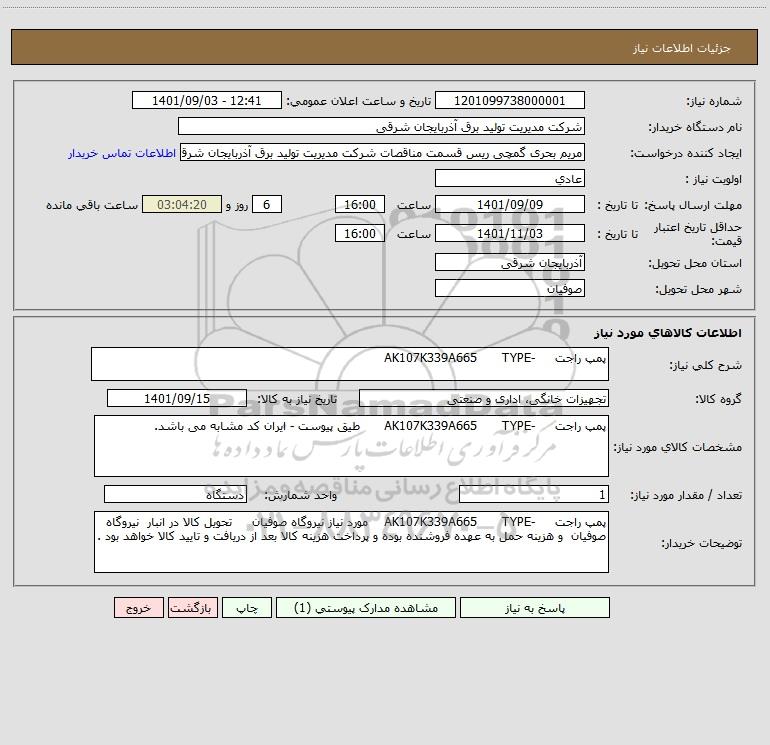Click the response deadline time 16:00 field
This screenshot has width=770, height=745.
pyautogui.click(x=359, y=204)
